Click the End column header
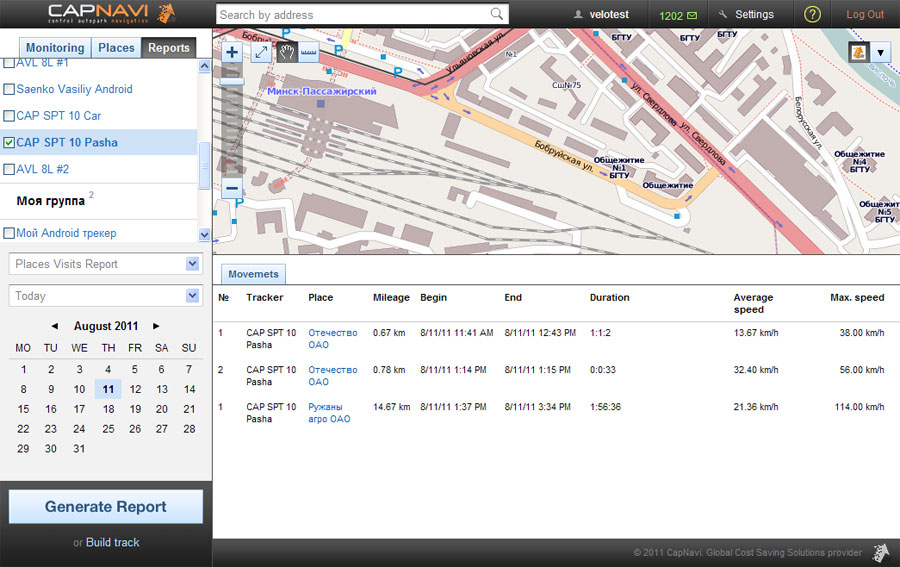 tap(513, 297)
